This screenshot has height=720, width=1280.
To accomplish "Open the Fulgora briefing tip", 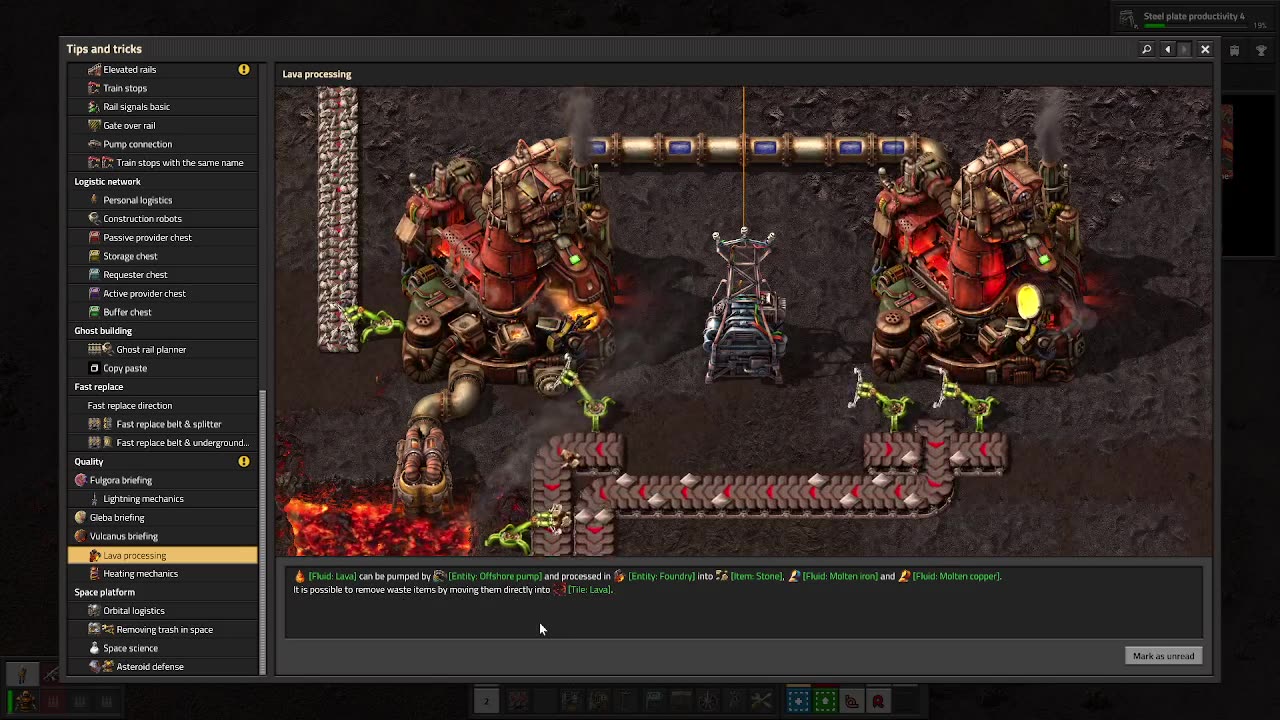I will coord(162,480).
